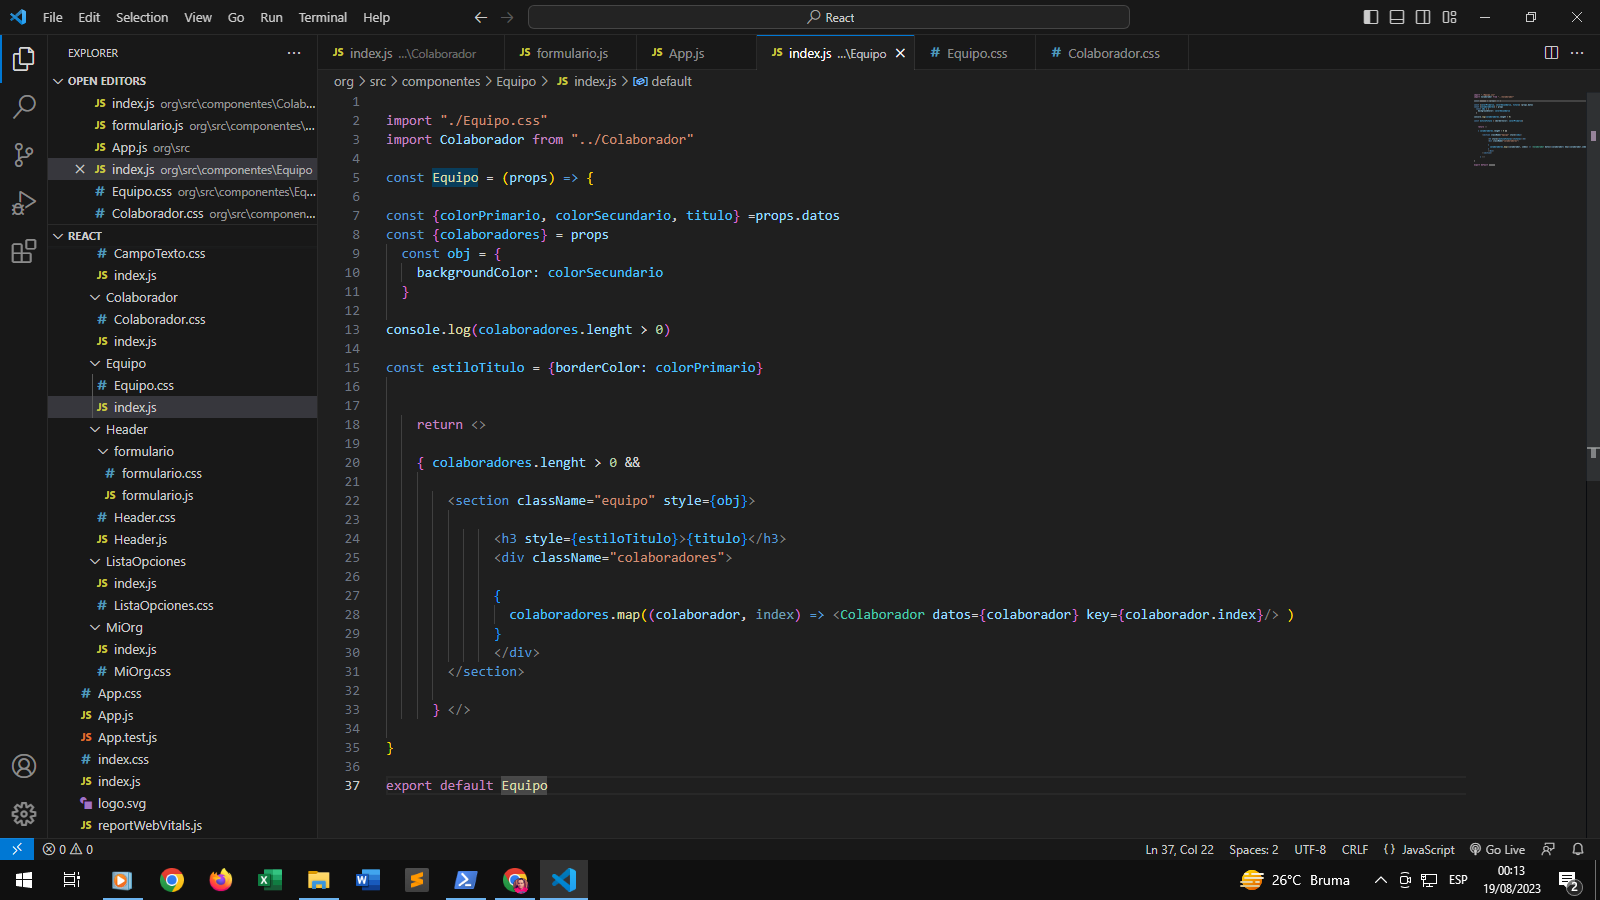The width and height of the screenshot is (1600, 900).
Task: Toggle Panel visibility
Action: click(1397, 17)
